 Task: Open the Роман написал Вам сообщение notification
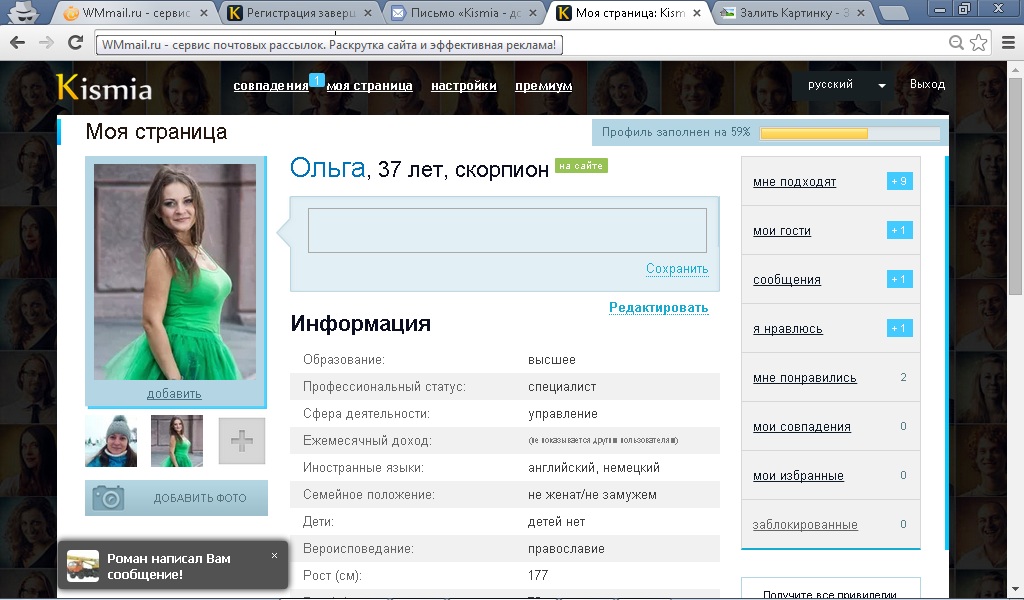click(x=172, y=565)
